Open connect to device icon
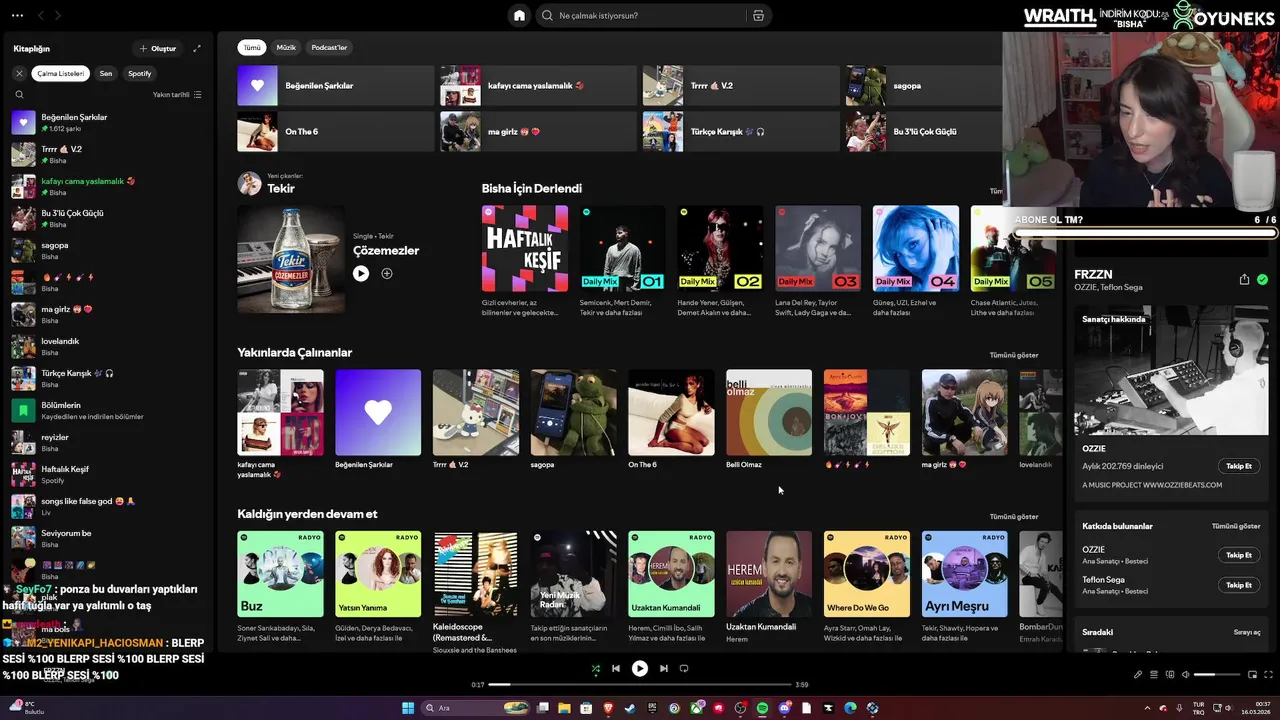 1170,674
